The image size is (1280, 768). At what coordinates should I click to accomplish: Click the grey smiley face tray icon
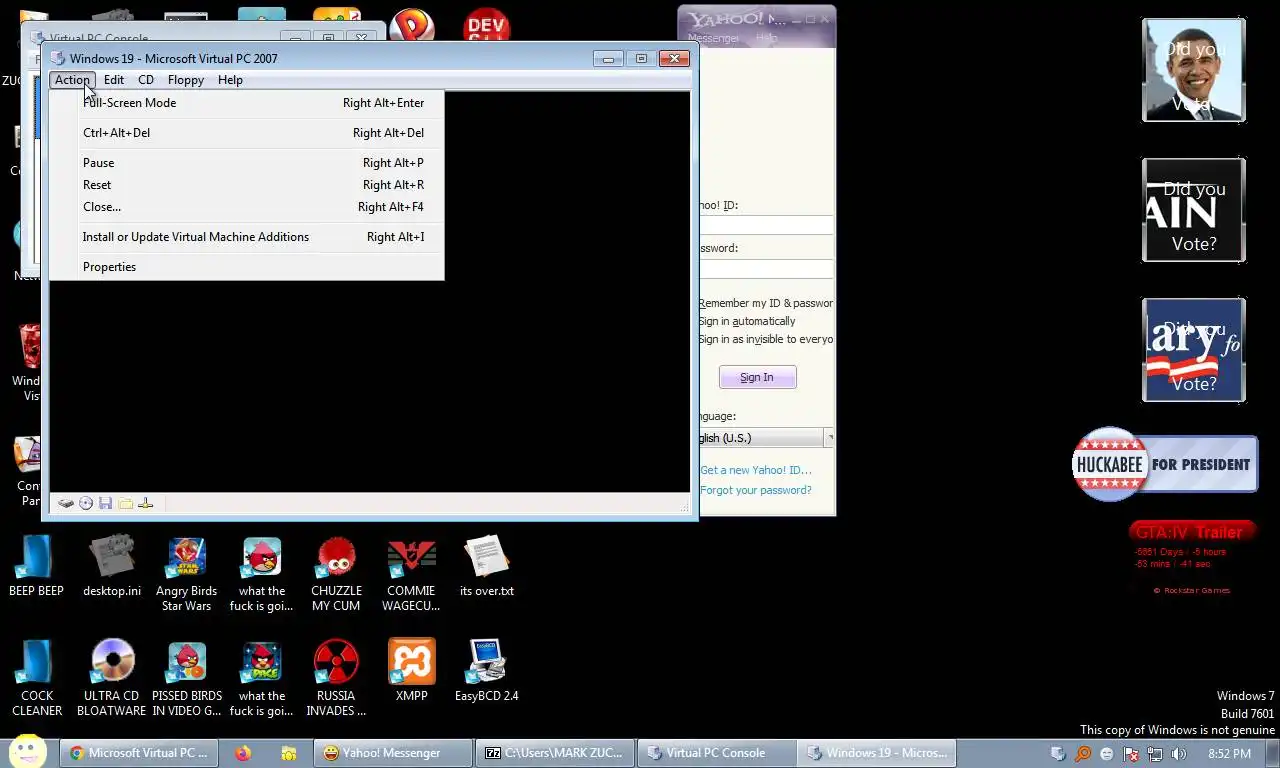click(1107, 754)
